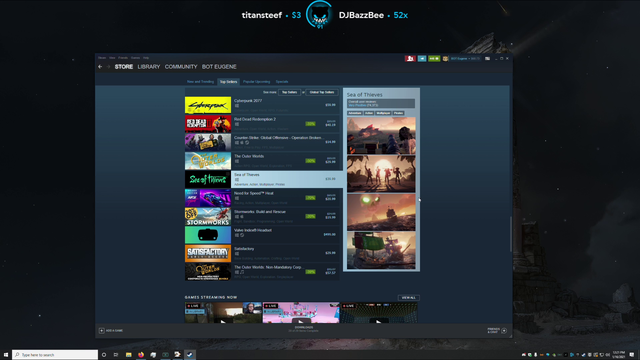Open Satisfactory game thumbnail
The height and width of the screenshot is (360, 640).
pyautogui.click(x=208, y=253)
